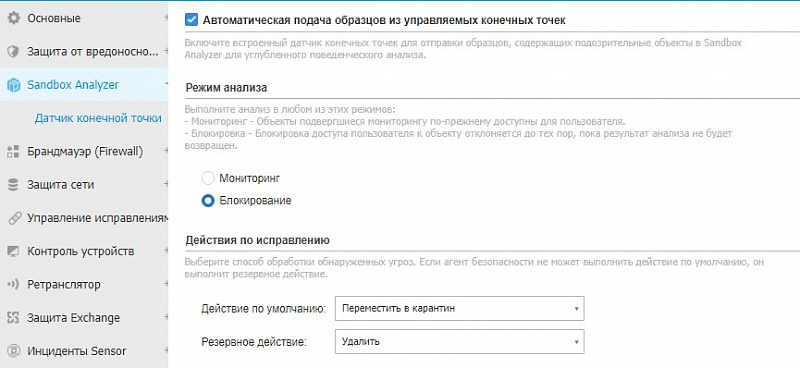Expand the Основные section plus sign
The height and width of the screenshot is (368, 800).
point(165,18)
